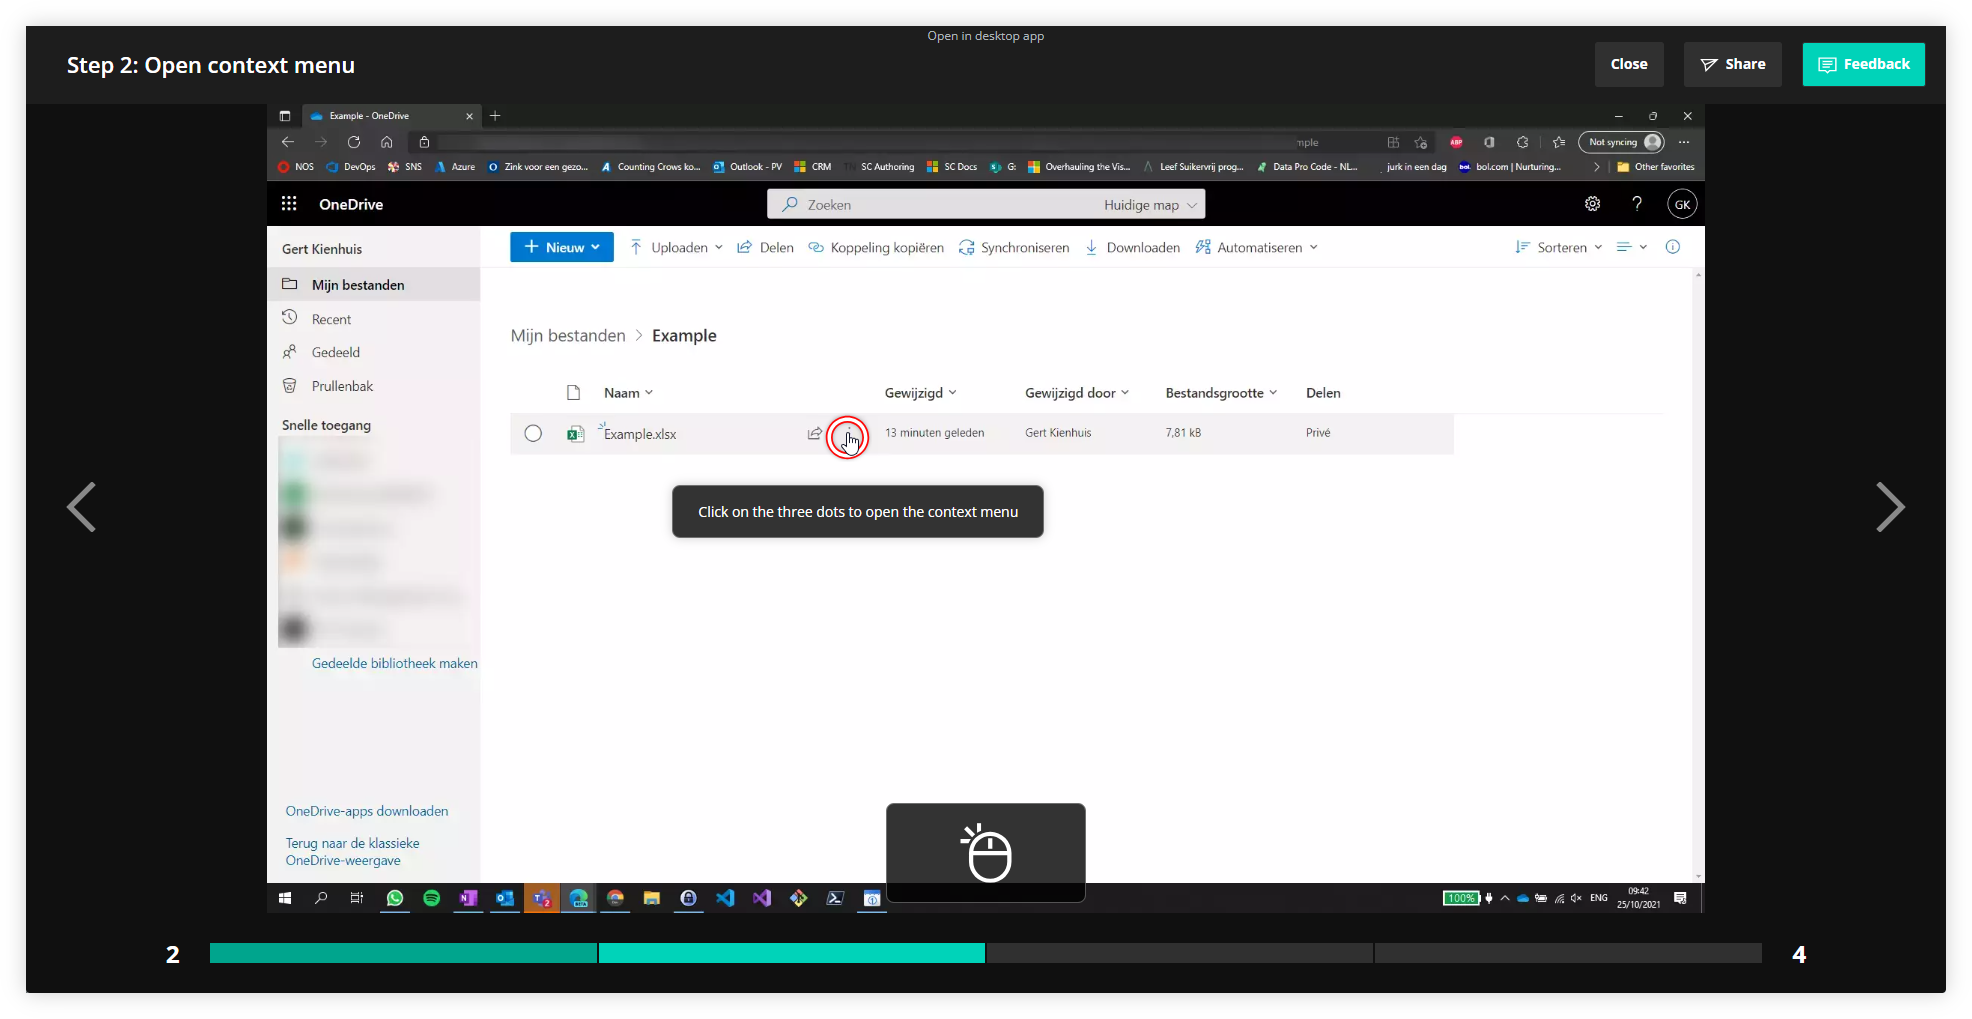The image size is (1972, 1019).
Task: Enable the Not syncing account toggle area
Action: click(1621, 142)
